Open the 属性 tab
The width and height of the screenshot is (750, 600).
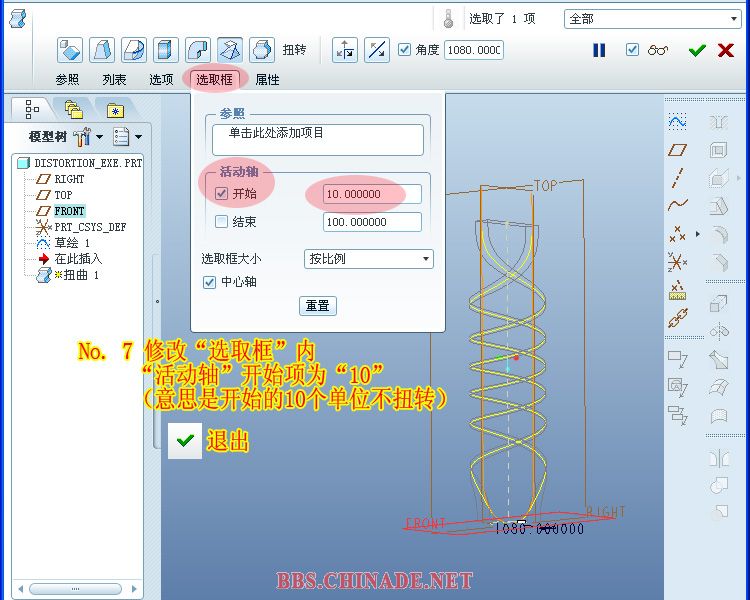point(268,79)
